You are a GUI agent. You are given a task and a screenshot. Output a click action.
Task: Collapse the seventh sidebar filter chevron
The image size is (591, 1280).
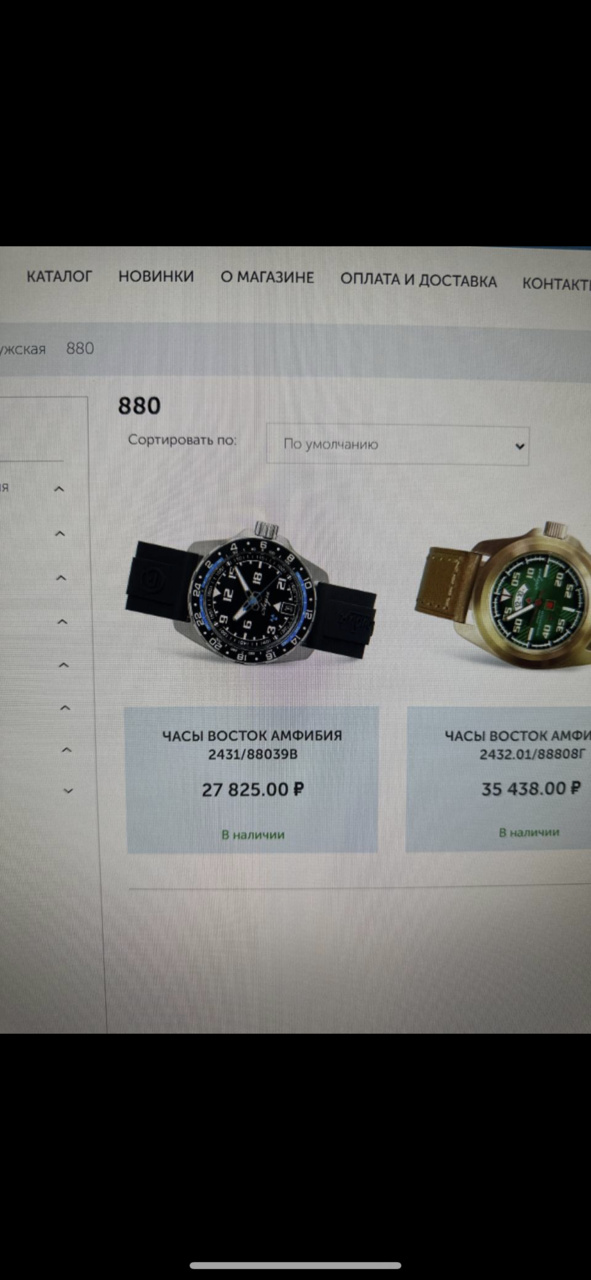[66, 750]
